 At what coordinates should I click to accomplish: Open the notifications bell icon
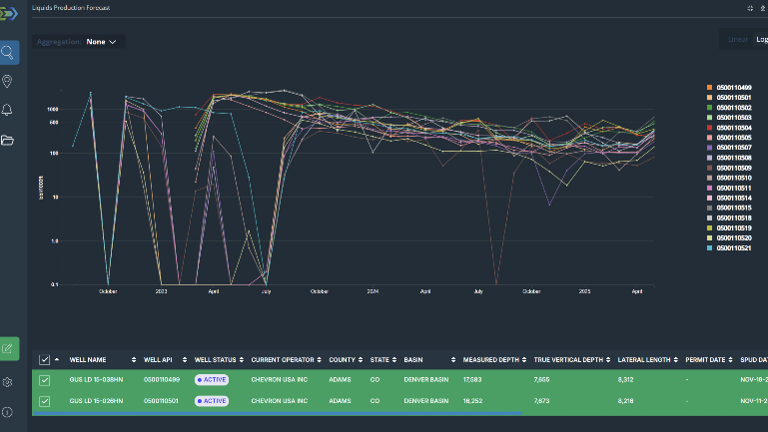[x=8, y=110]
